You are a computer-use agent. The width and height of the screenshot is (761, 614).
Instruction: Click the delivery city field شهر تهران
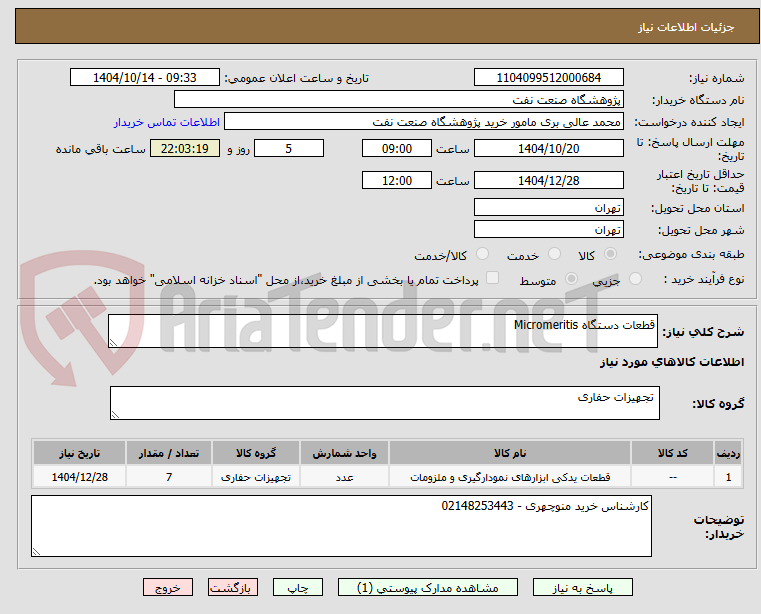(548, 229)
